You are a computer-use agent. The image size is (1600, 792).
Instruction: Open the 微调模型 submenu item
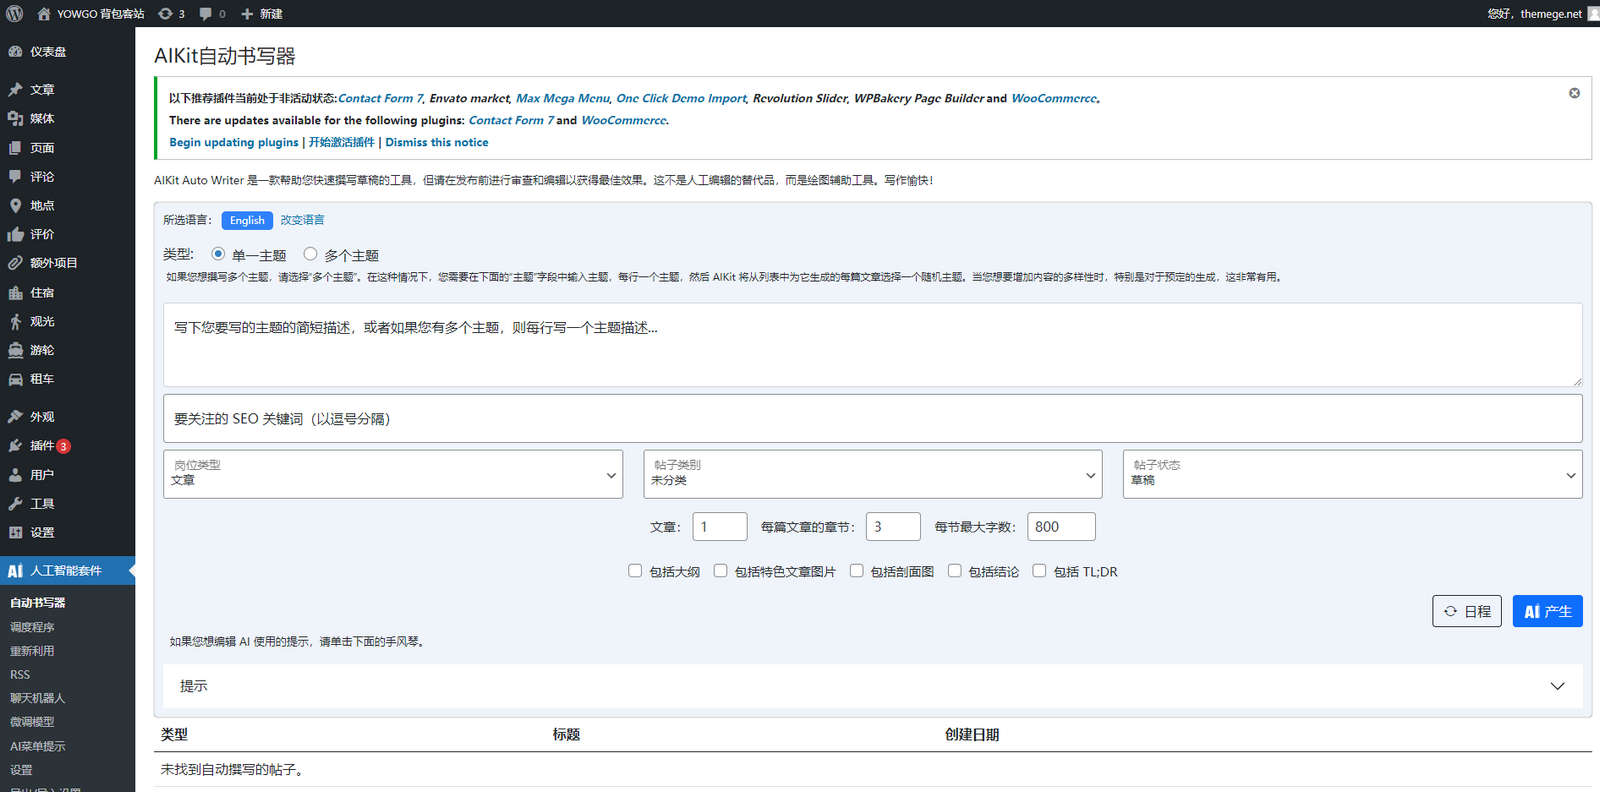pyautogui.click(x=32, y=722)
